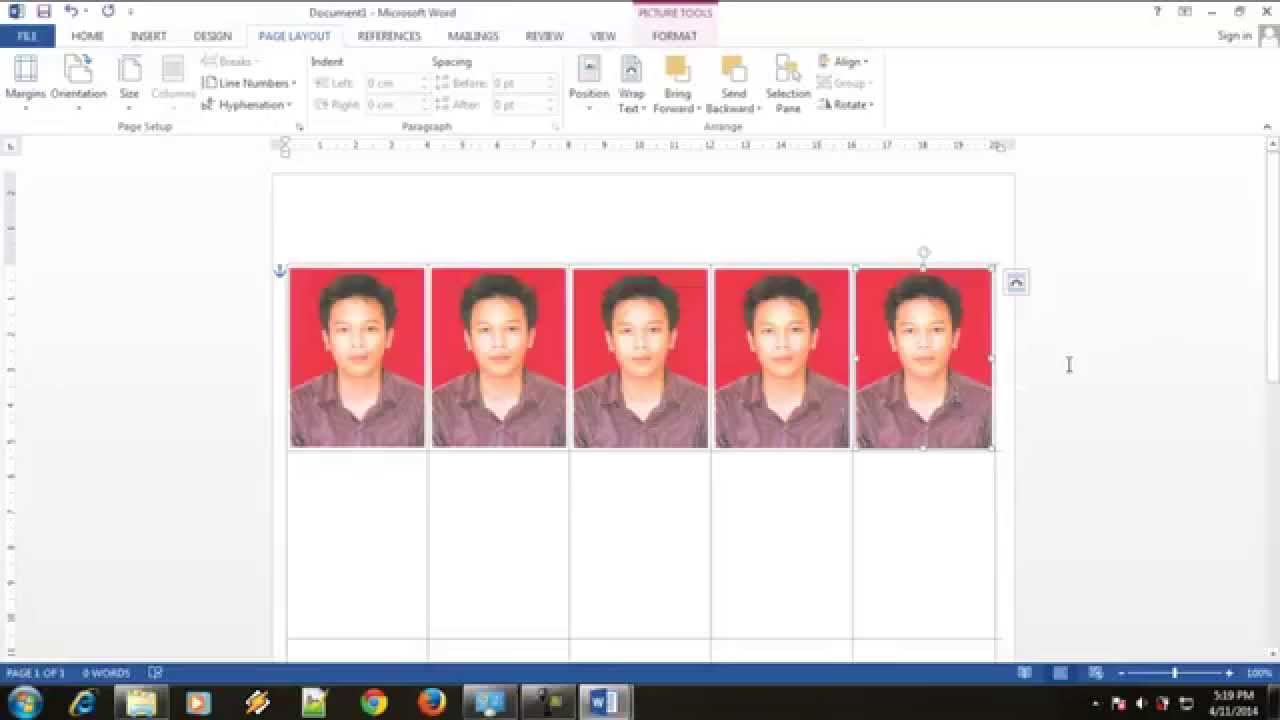Click the 100% zoom level
Viewport: 1280px width, 720px height.
(x=1259, y=673)
